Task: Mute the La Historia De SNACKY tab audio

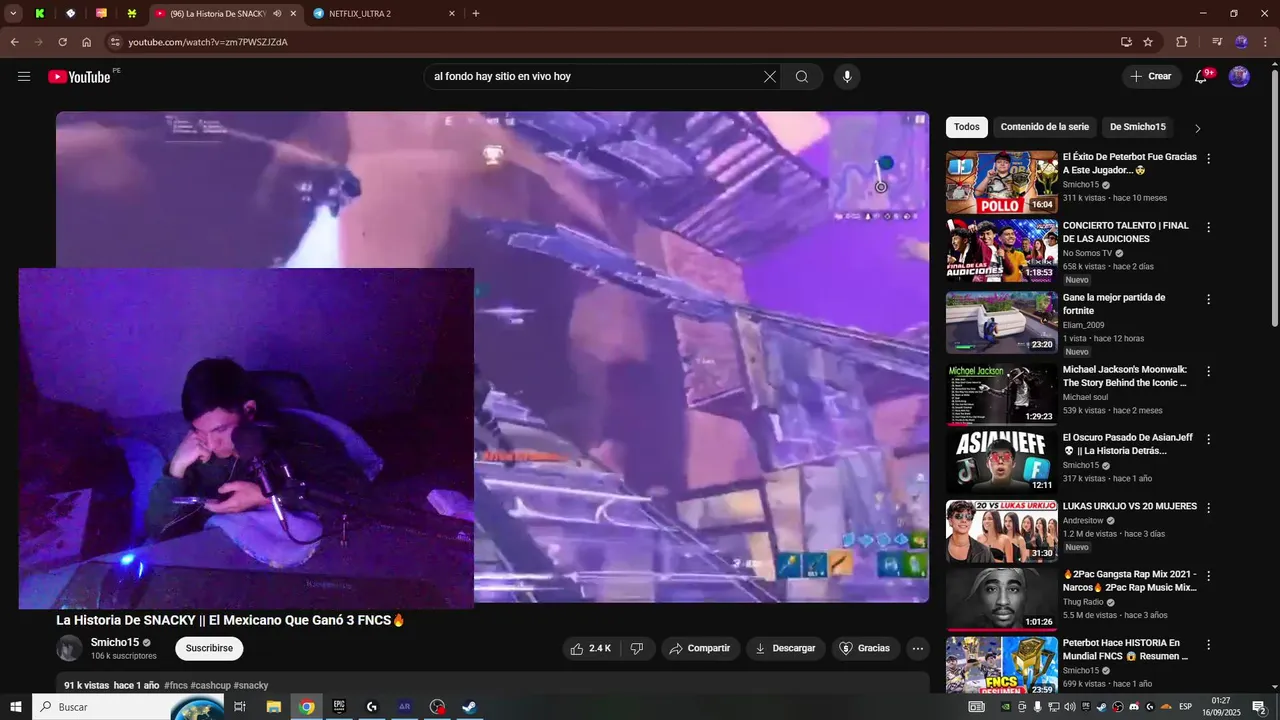Action: [277, 14]
